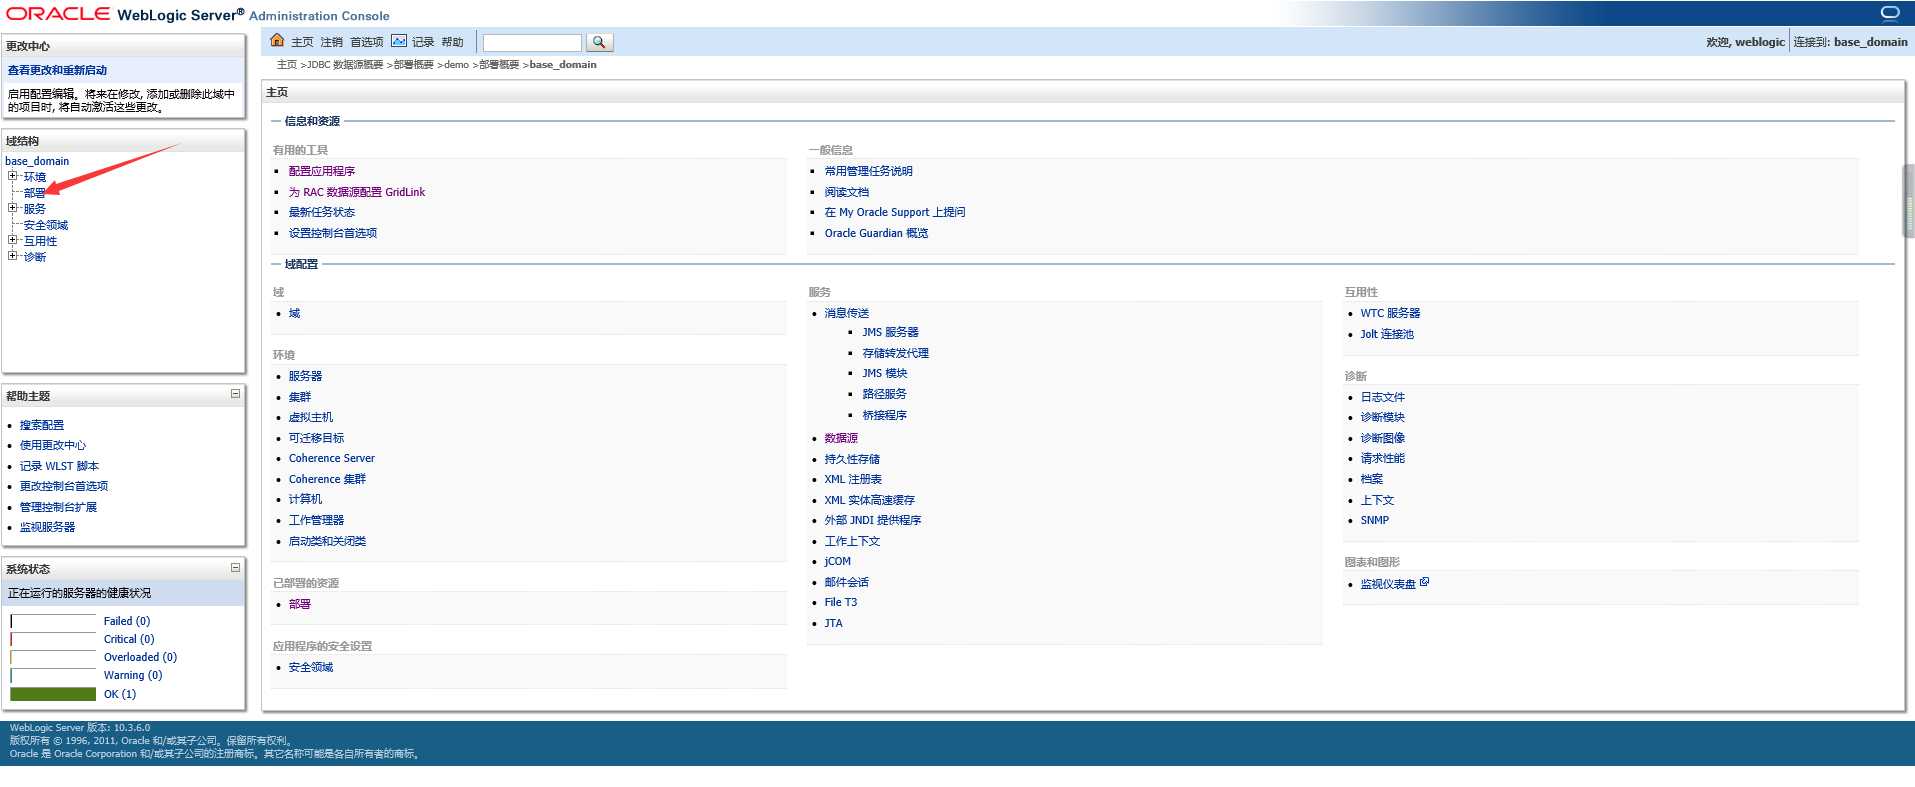The height and width of the screenshot is (787, 1915).
Task: Click 查看更改和重新启动 in the change center
Action: (x=57, y=70)
